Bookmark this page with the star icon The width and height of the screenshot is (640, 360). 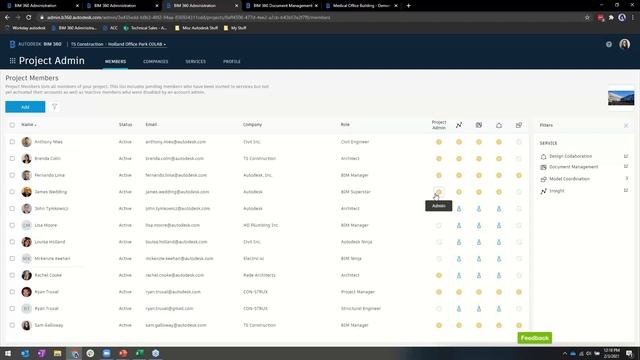pos(587,18)
